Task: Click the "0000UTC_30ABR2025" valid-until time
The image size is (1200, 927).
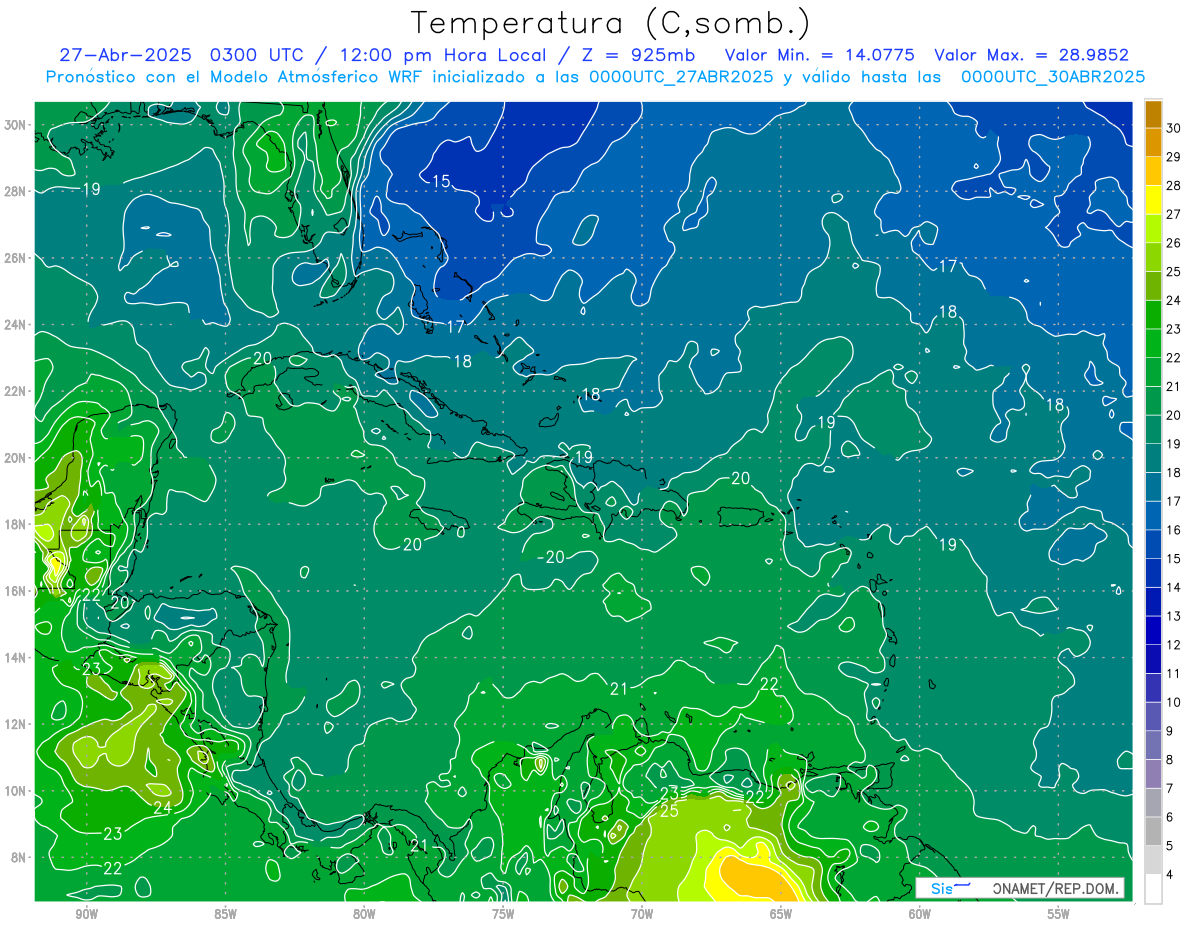Action: click(1053, 76)
